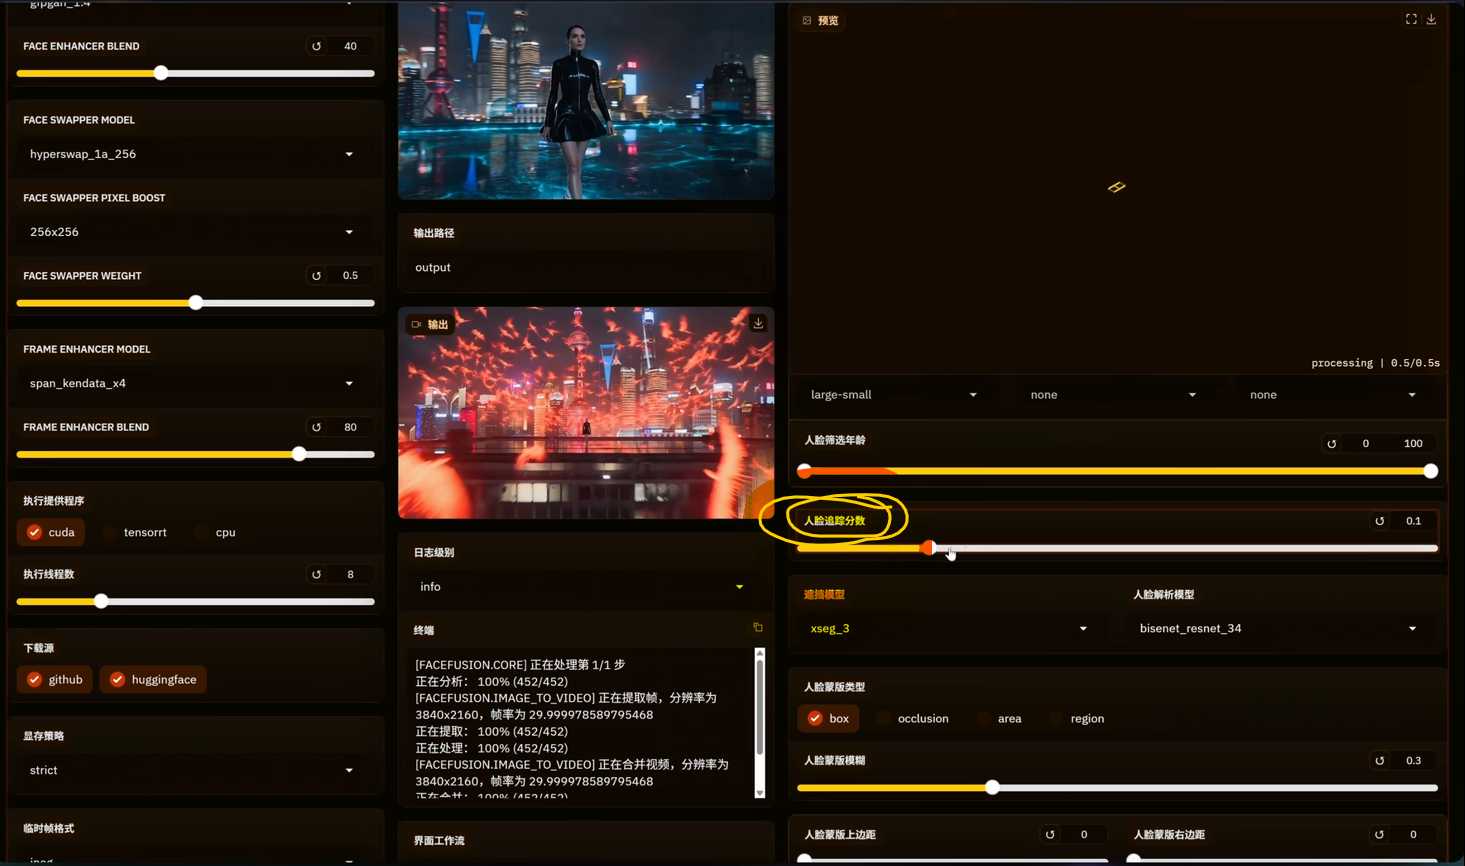Click the 输出 video preview thumbnail
The image size is (1465, 866).
tap(586, 413)
